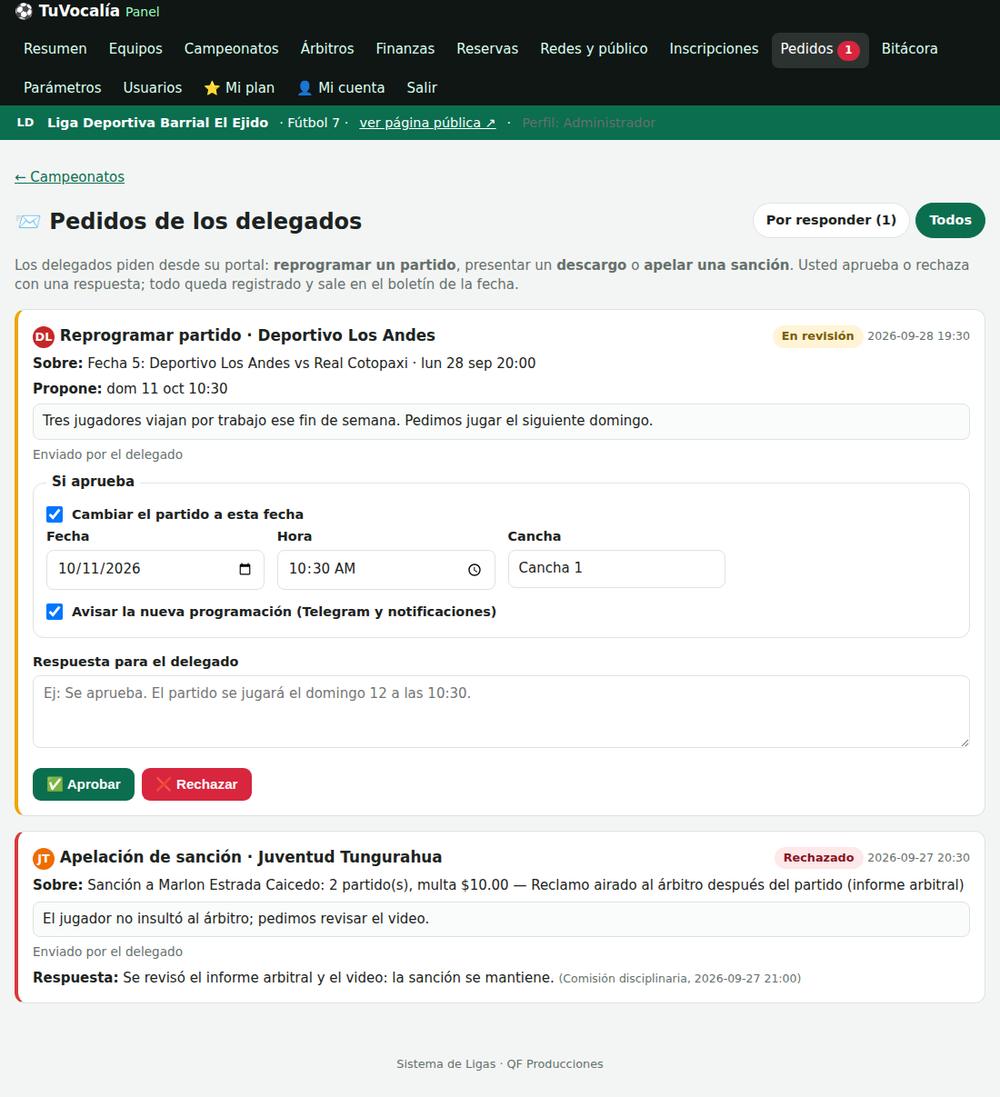Toggle 'Cambiar el partido a esta fecha' checkbox
Screen dimensions: 1000x1097
(x=55, y=514)
